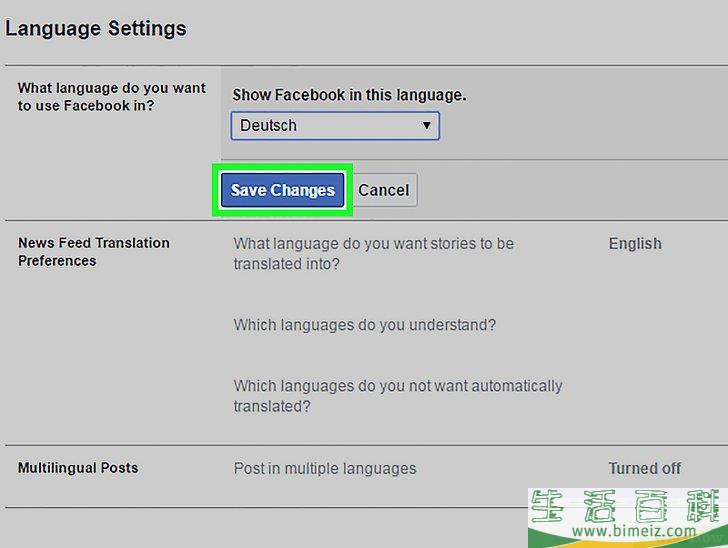Select the Language Settings heading

coord(96,28)
